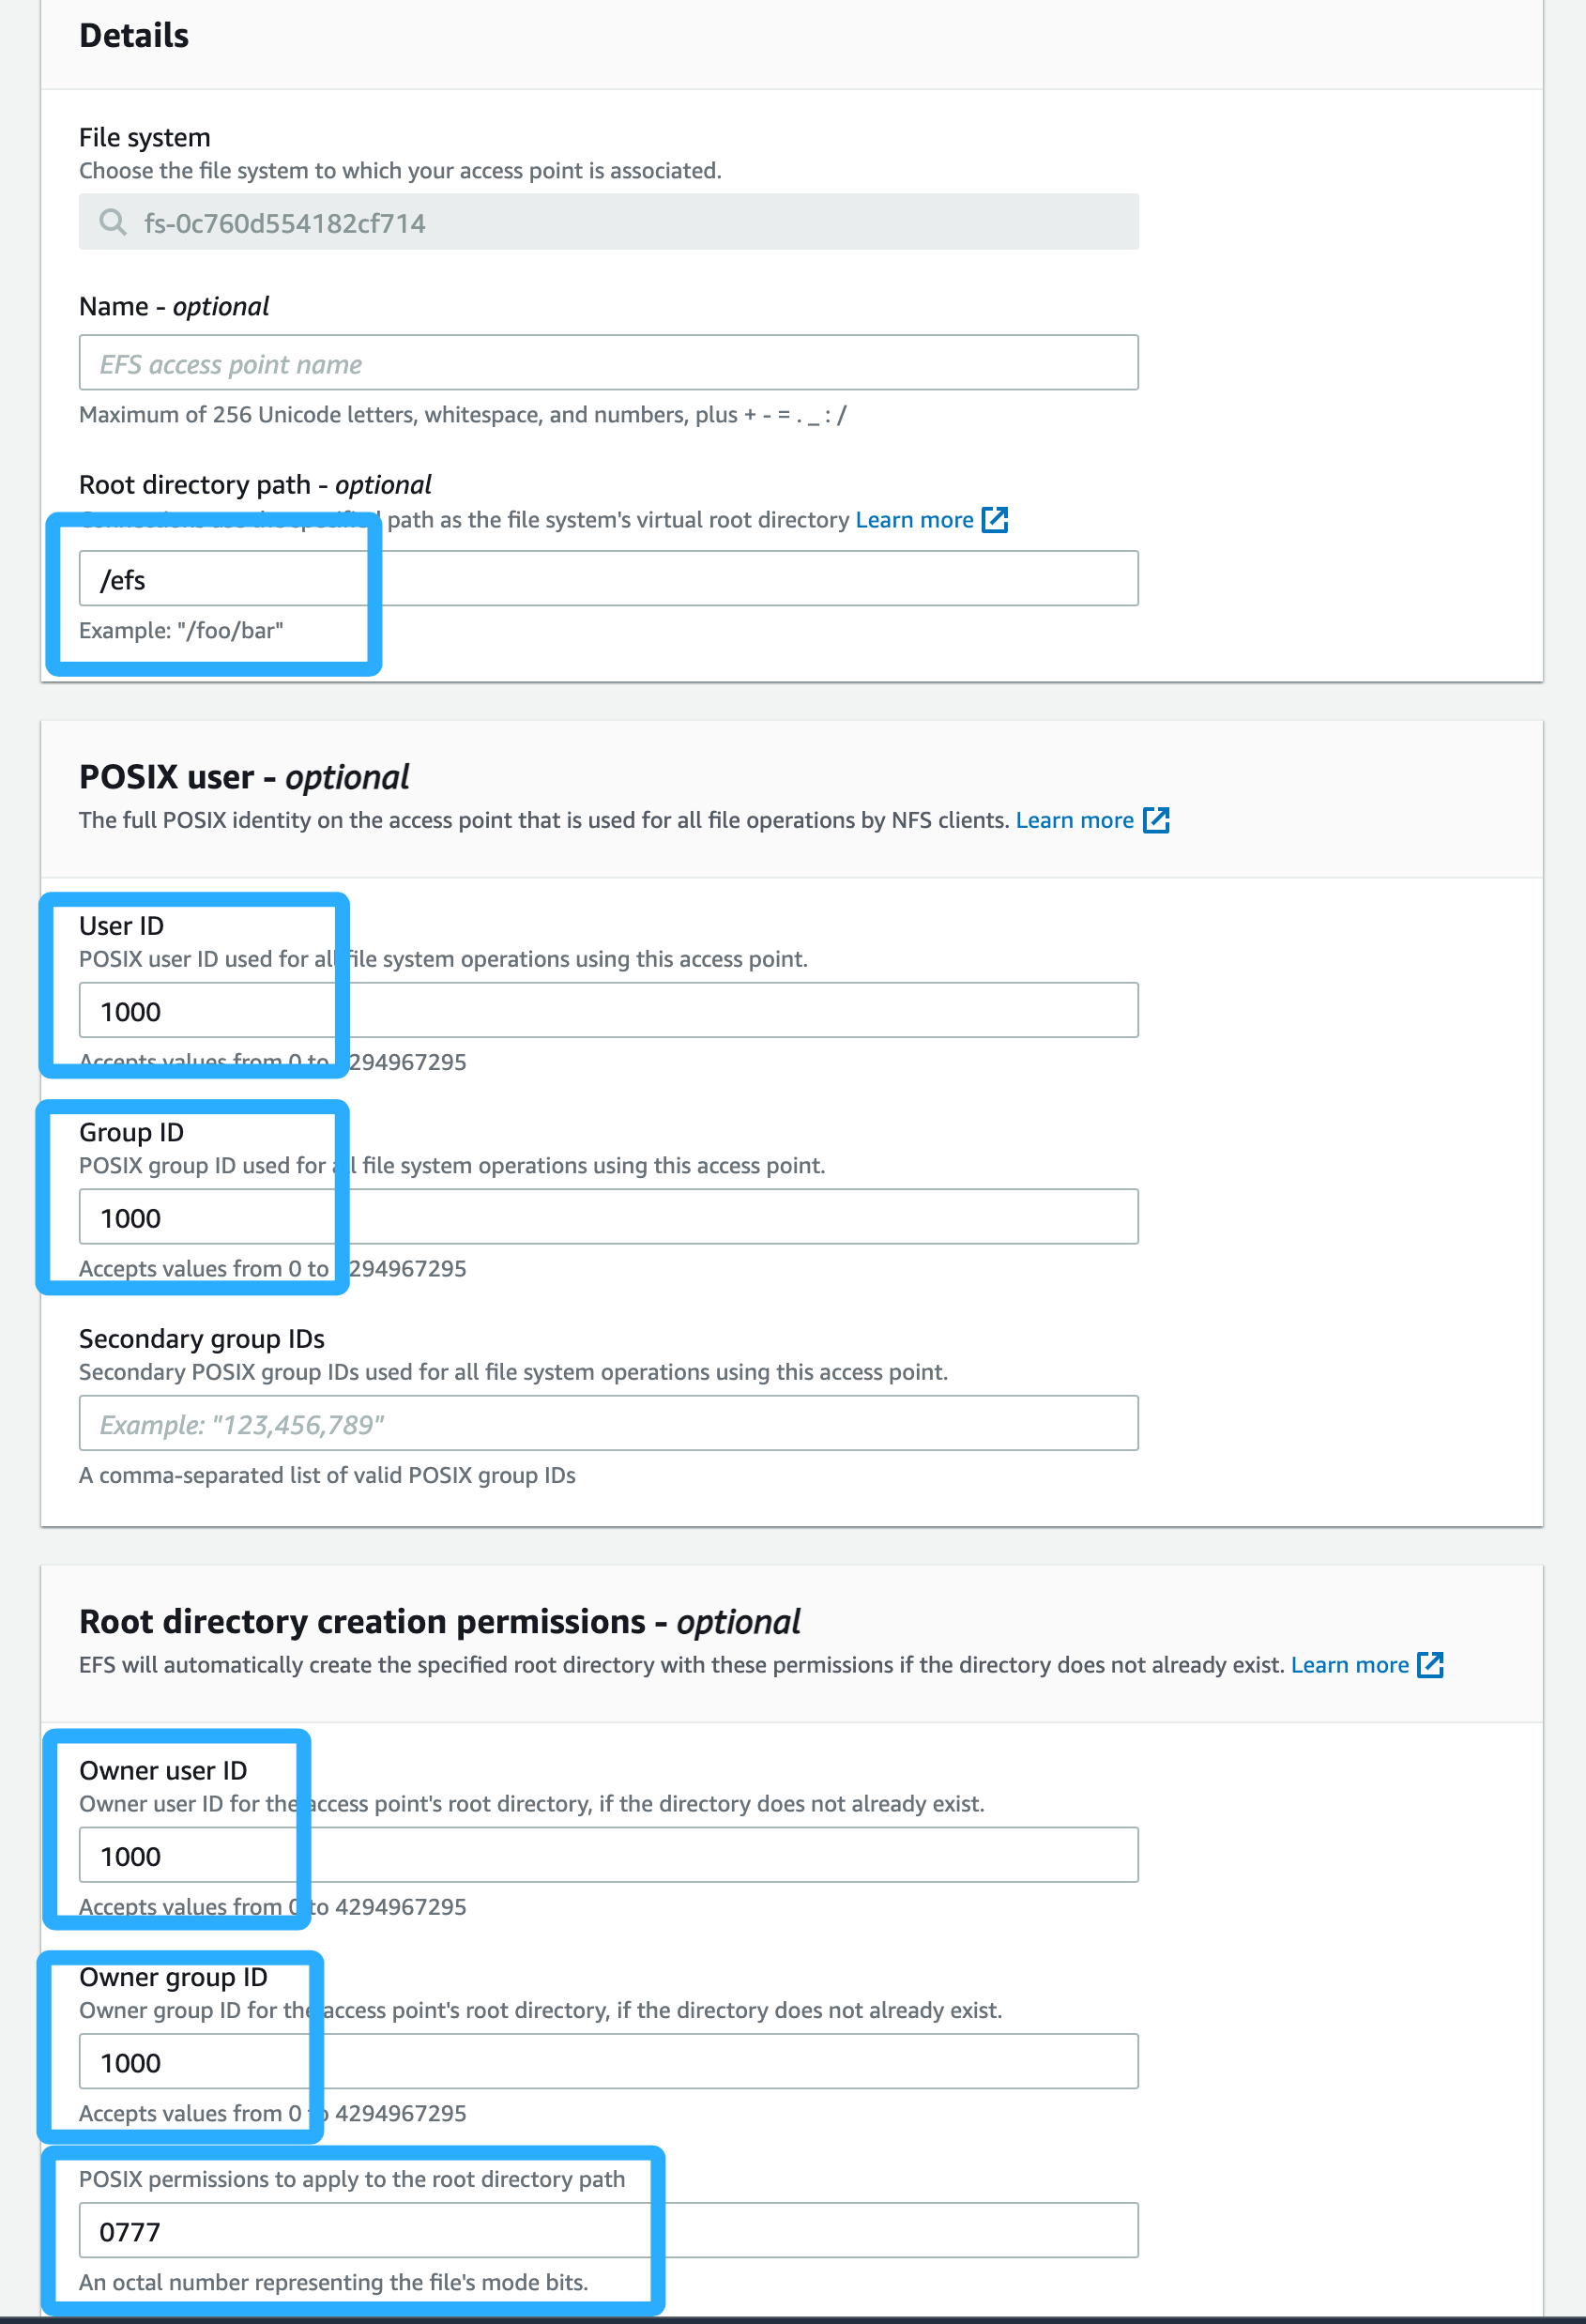Open the Root directory path Learn more external link icon
The height and width of the screenshot is (2324, 1586).
pyautogui.click(x=996, y=520)
